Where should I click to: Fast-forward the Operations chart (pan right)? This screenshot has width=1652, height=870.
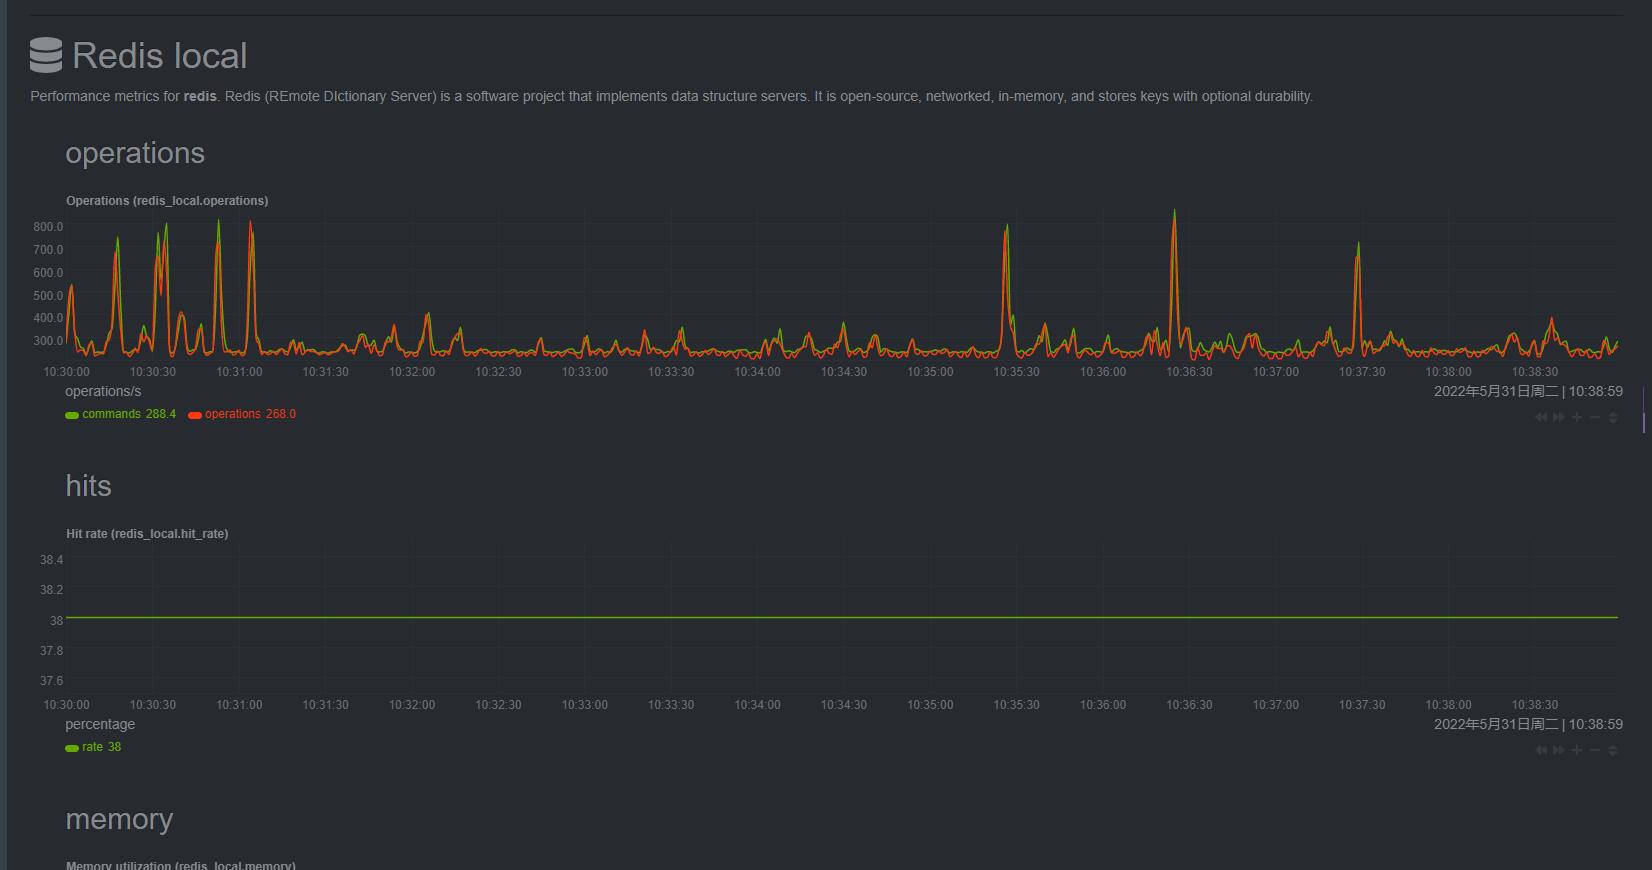pyautogui.click(x=1559, y=417)
